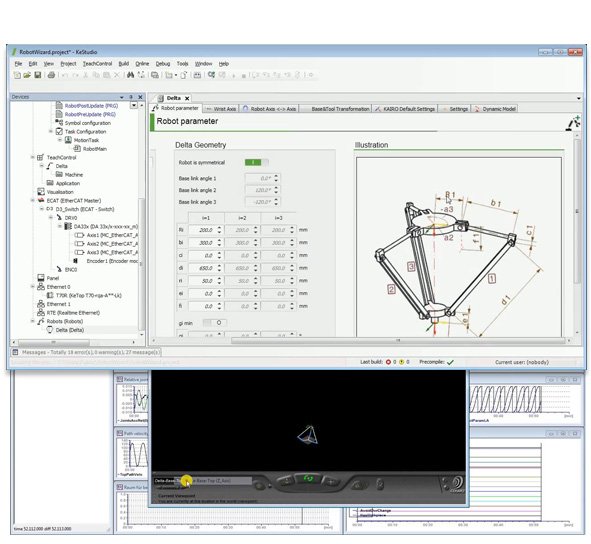This screenshot has width=591, height=544.
Task: Click the Login toolbar icon with gear
Action: coord(211,75)
